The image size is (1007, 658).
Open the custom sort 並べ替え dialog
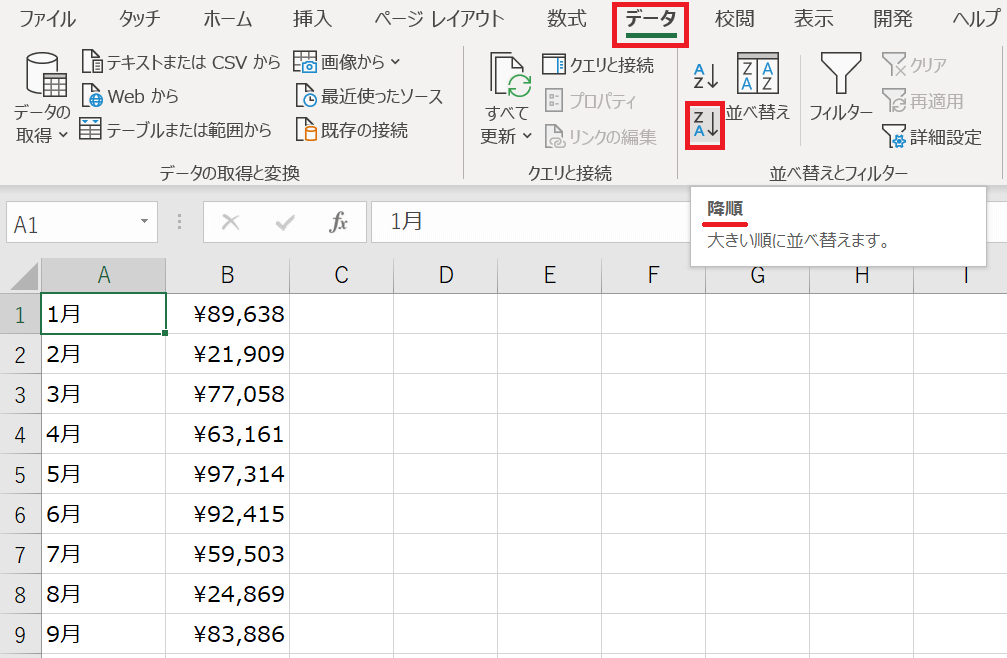pos(758,87)
